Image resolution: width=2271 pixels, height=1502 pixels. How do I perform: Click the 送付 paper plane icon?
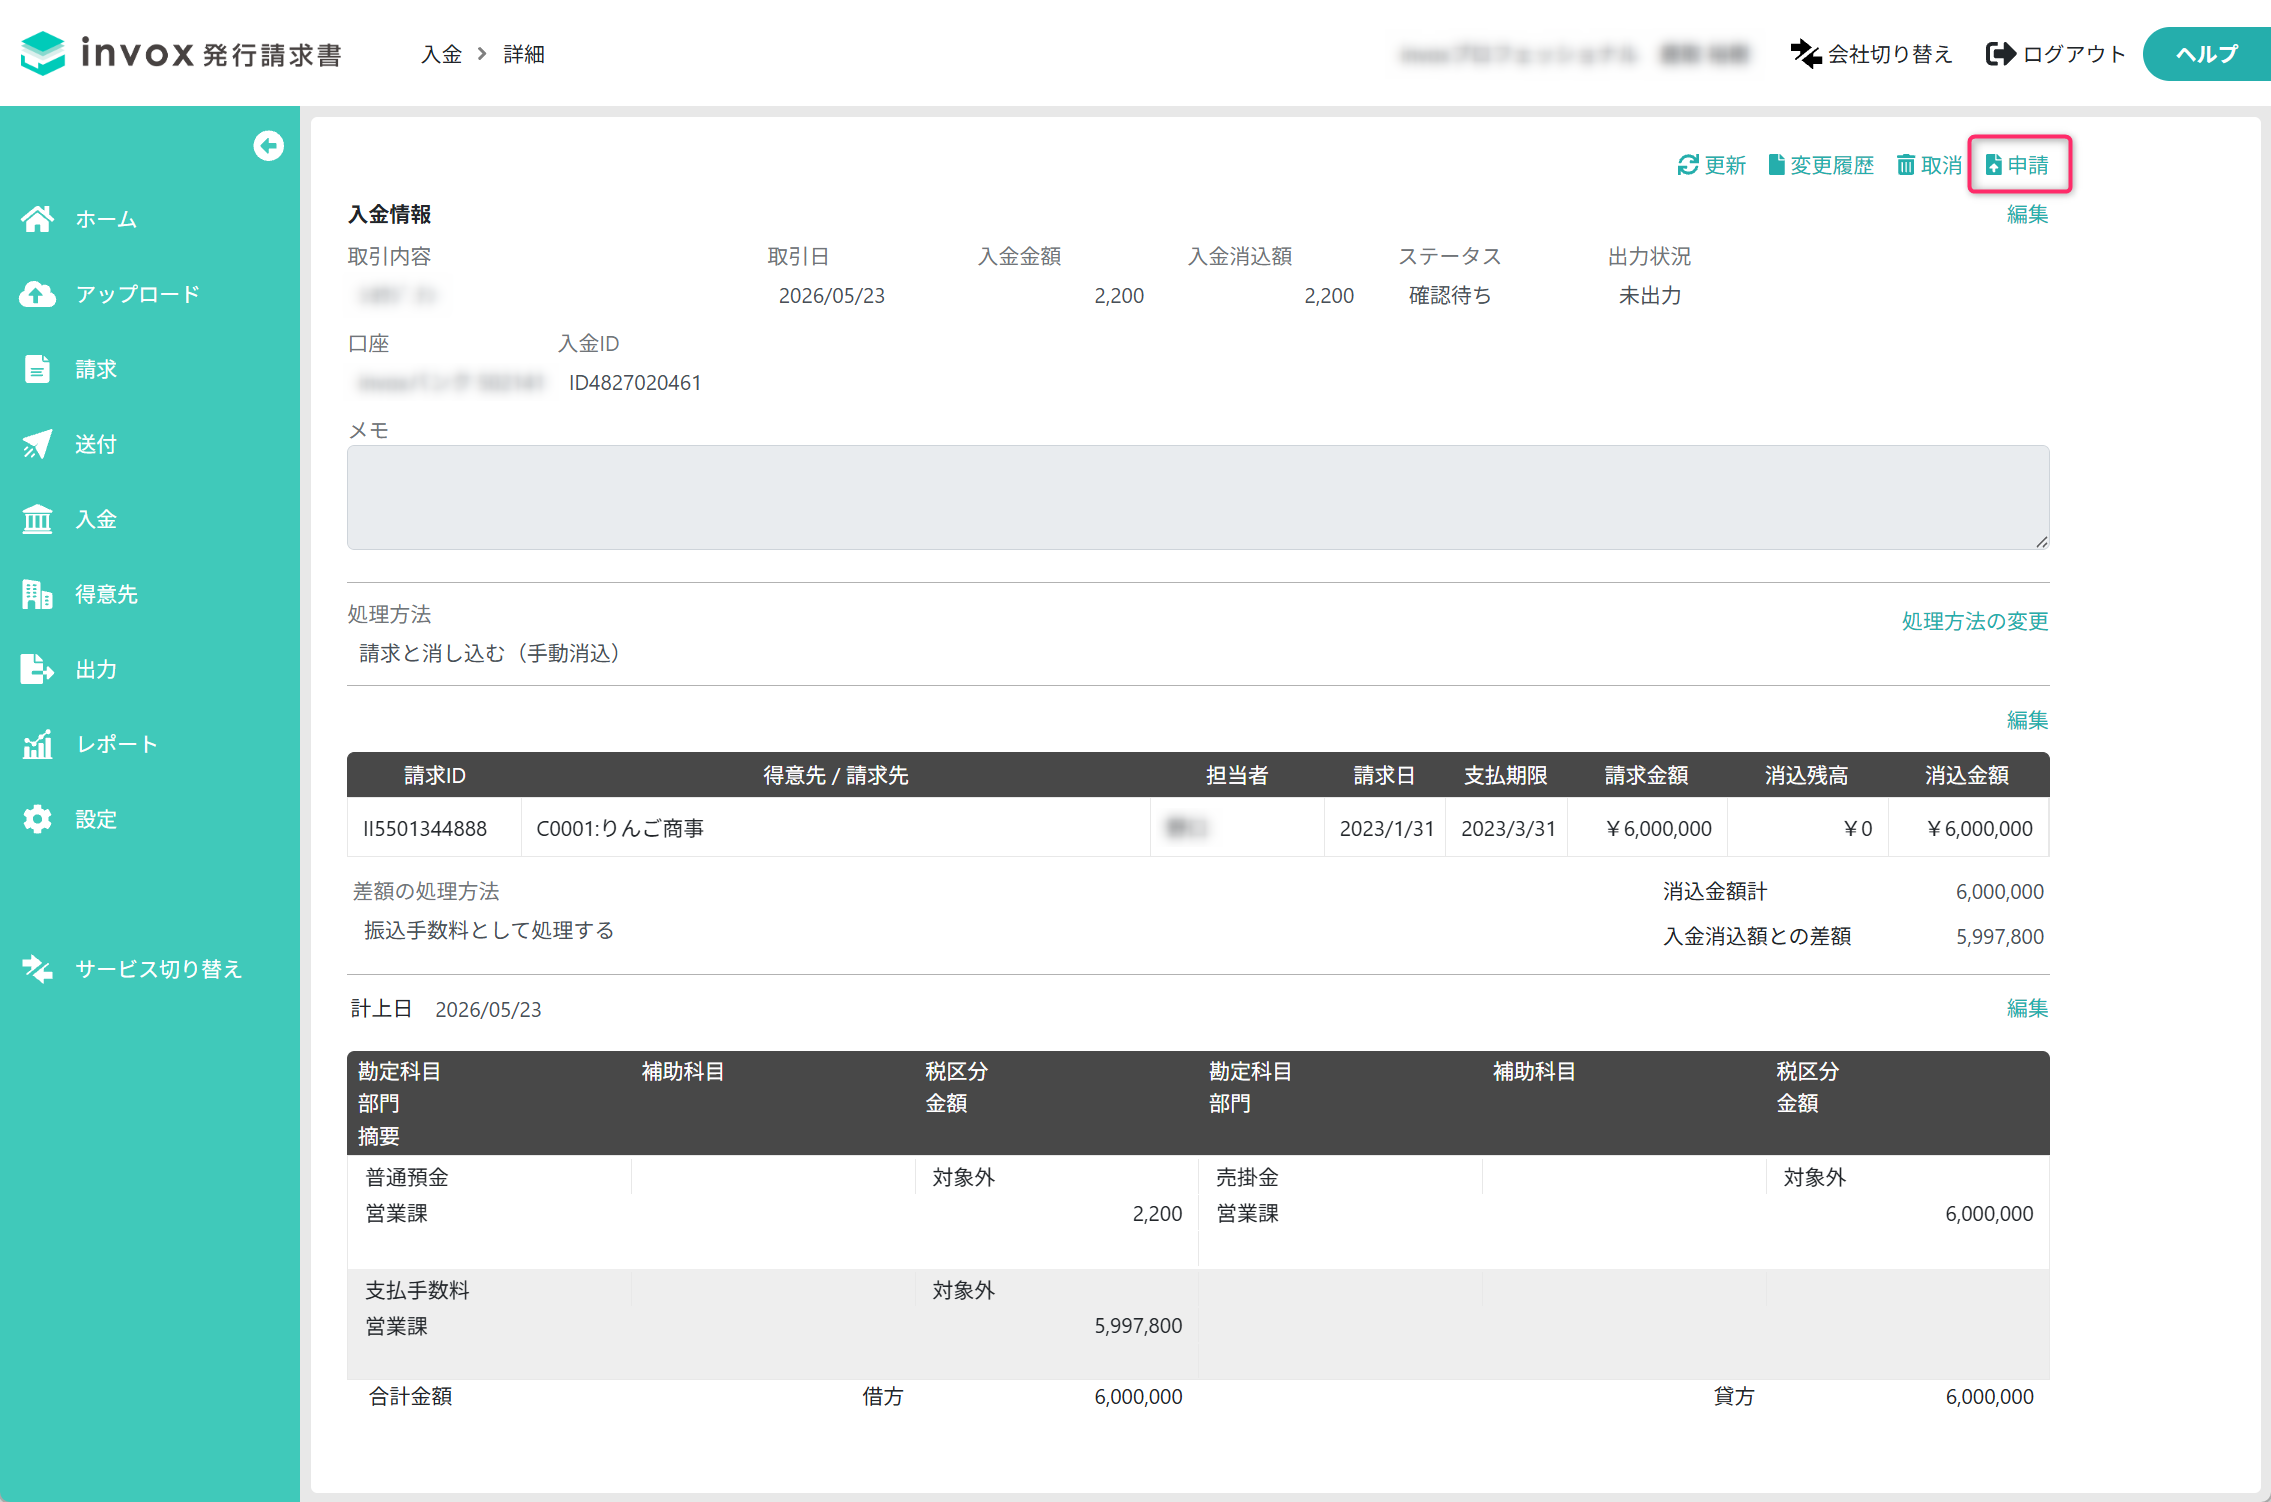(x=38, y=444)
